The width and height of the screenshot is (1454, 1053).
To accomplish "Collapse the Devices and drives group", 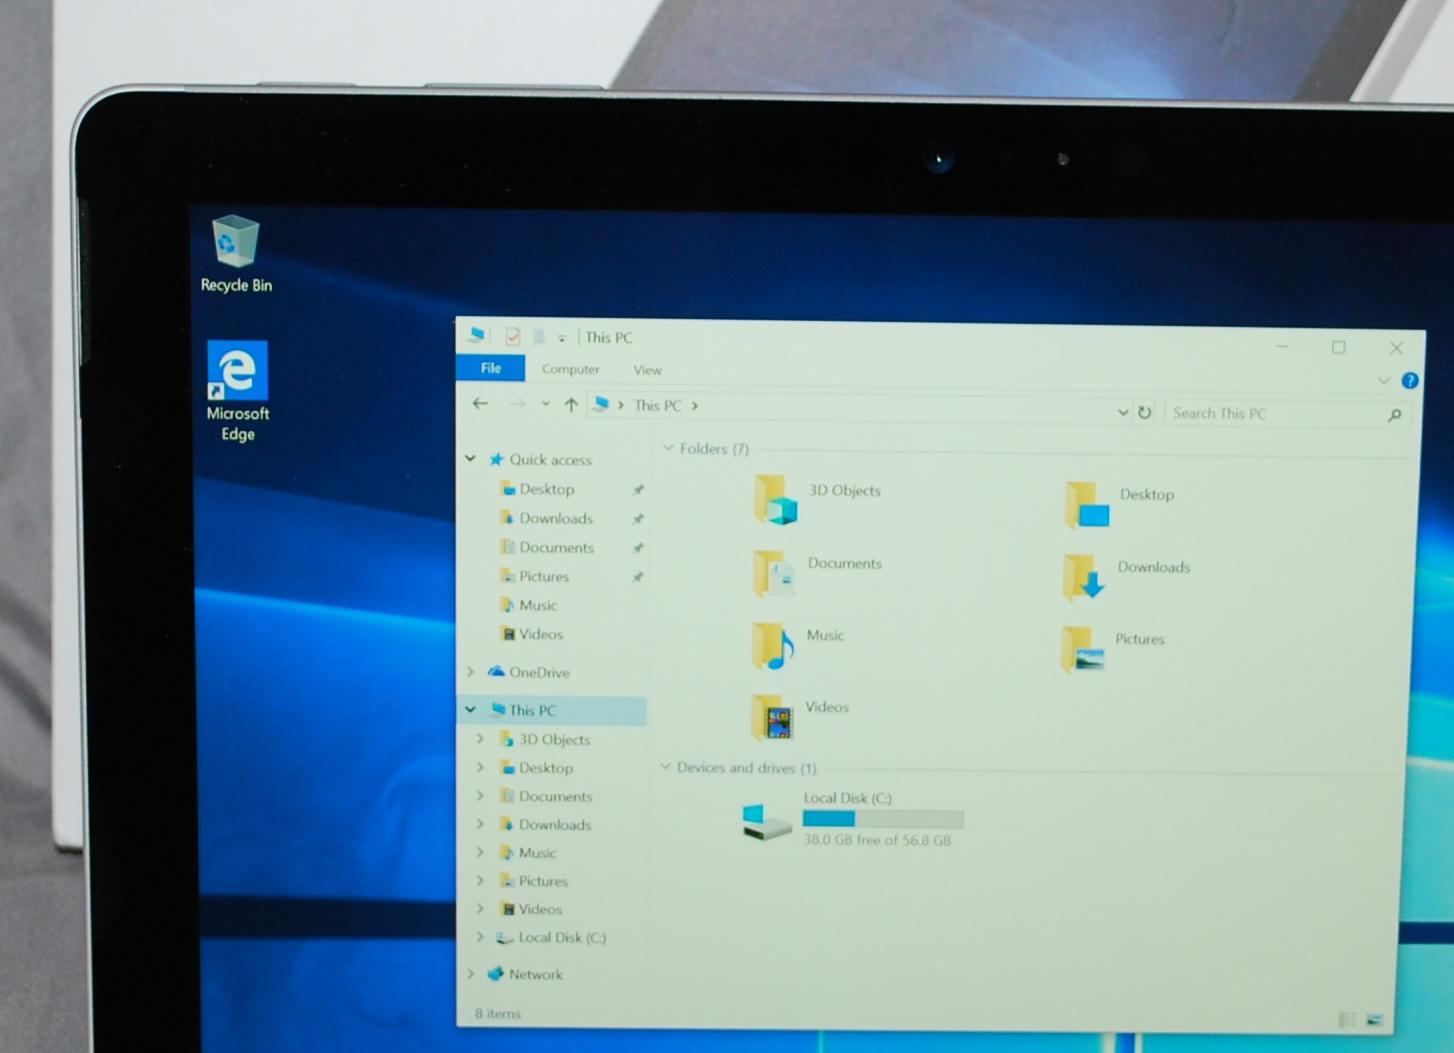I will pyautogui.click(x=665, y=767).
